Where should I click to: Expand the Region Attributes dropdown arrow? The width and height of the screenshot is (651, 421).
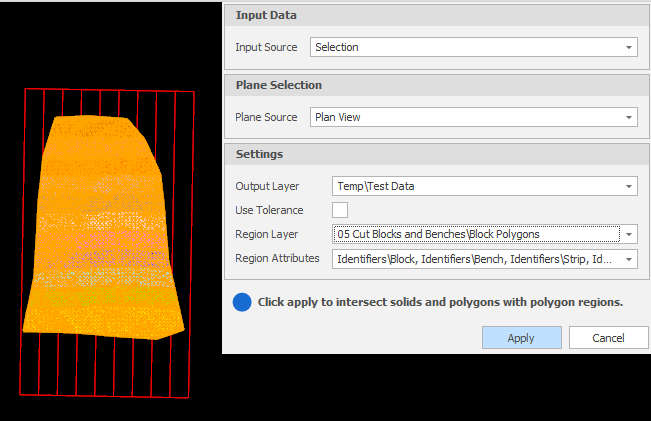pyautogui.click(x=629, y=259)
